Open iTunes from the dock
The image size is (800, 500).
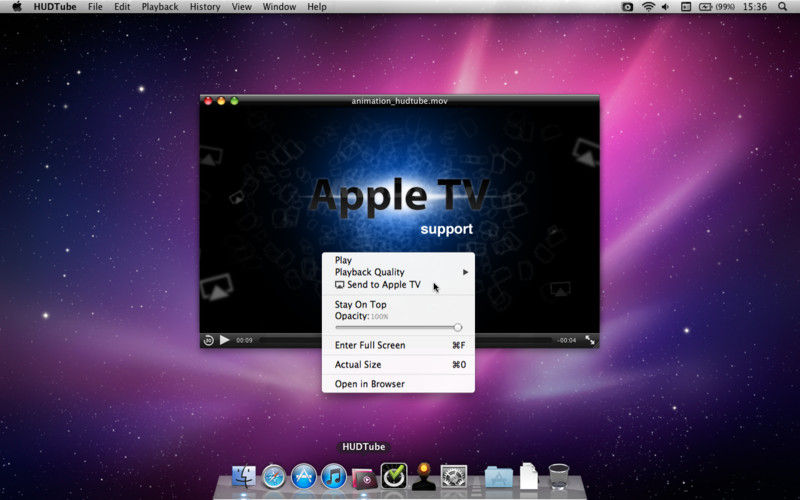[x=334, y=477]
